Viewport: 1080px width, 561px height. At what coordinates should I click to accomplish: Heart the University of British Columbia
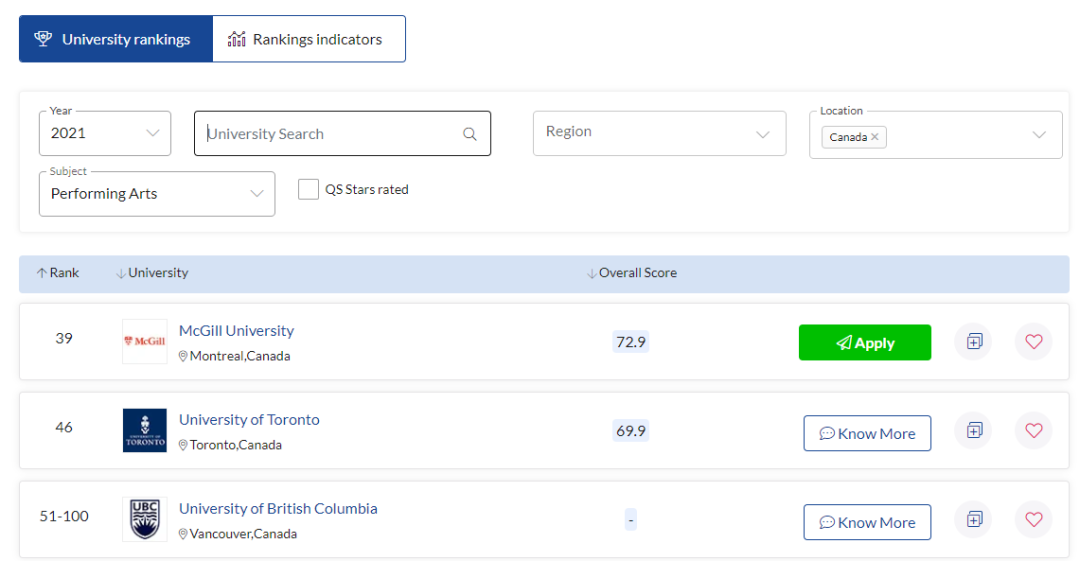click(x=1033, y=519)
